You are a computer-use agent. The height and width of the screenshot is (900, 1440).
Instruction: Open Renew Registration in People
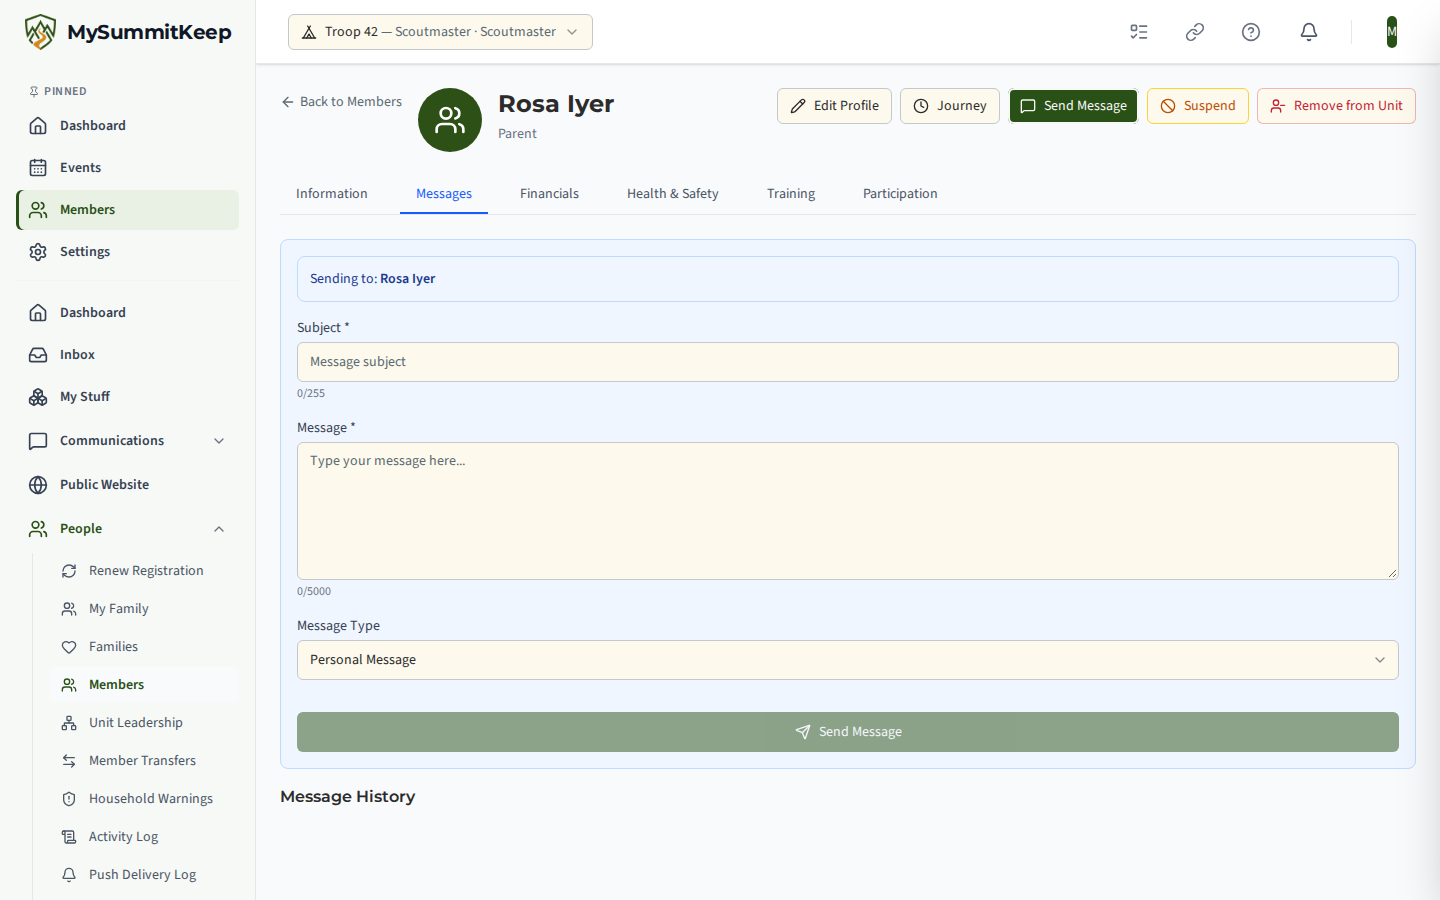coord(144,571)
